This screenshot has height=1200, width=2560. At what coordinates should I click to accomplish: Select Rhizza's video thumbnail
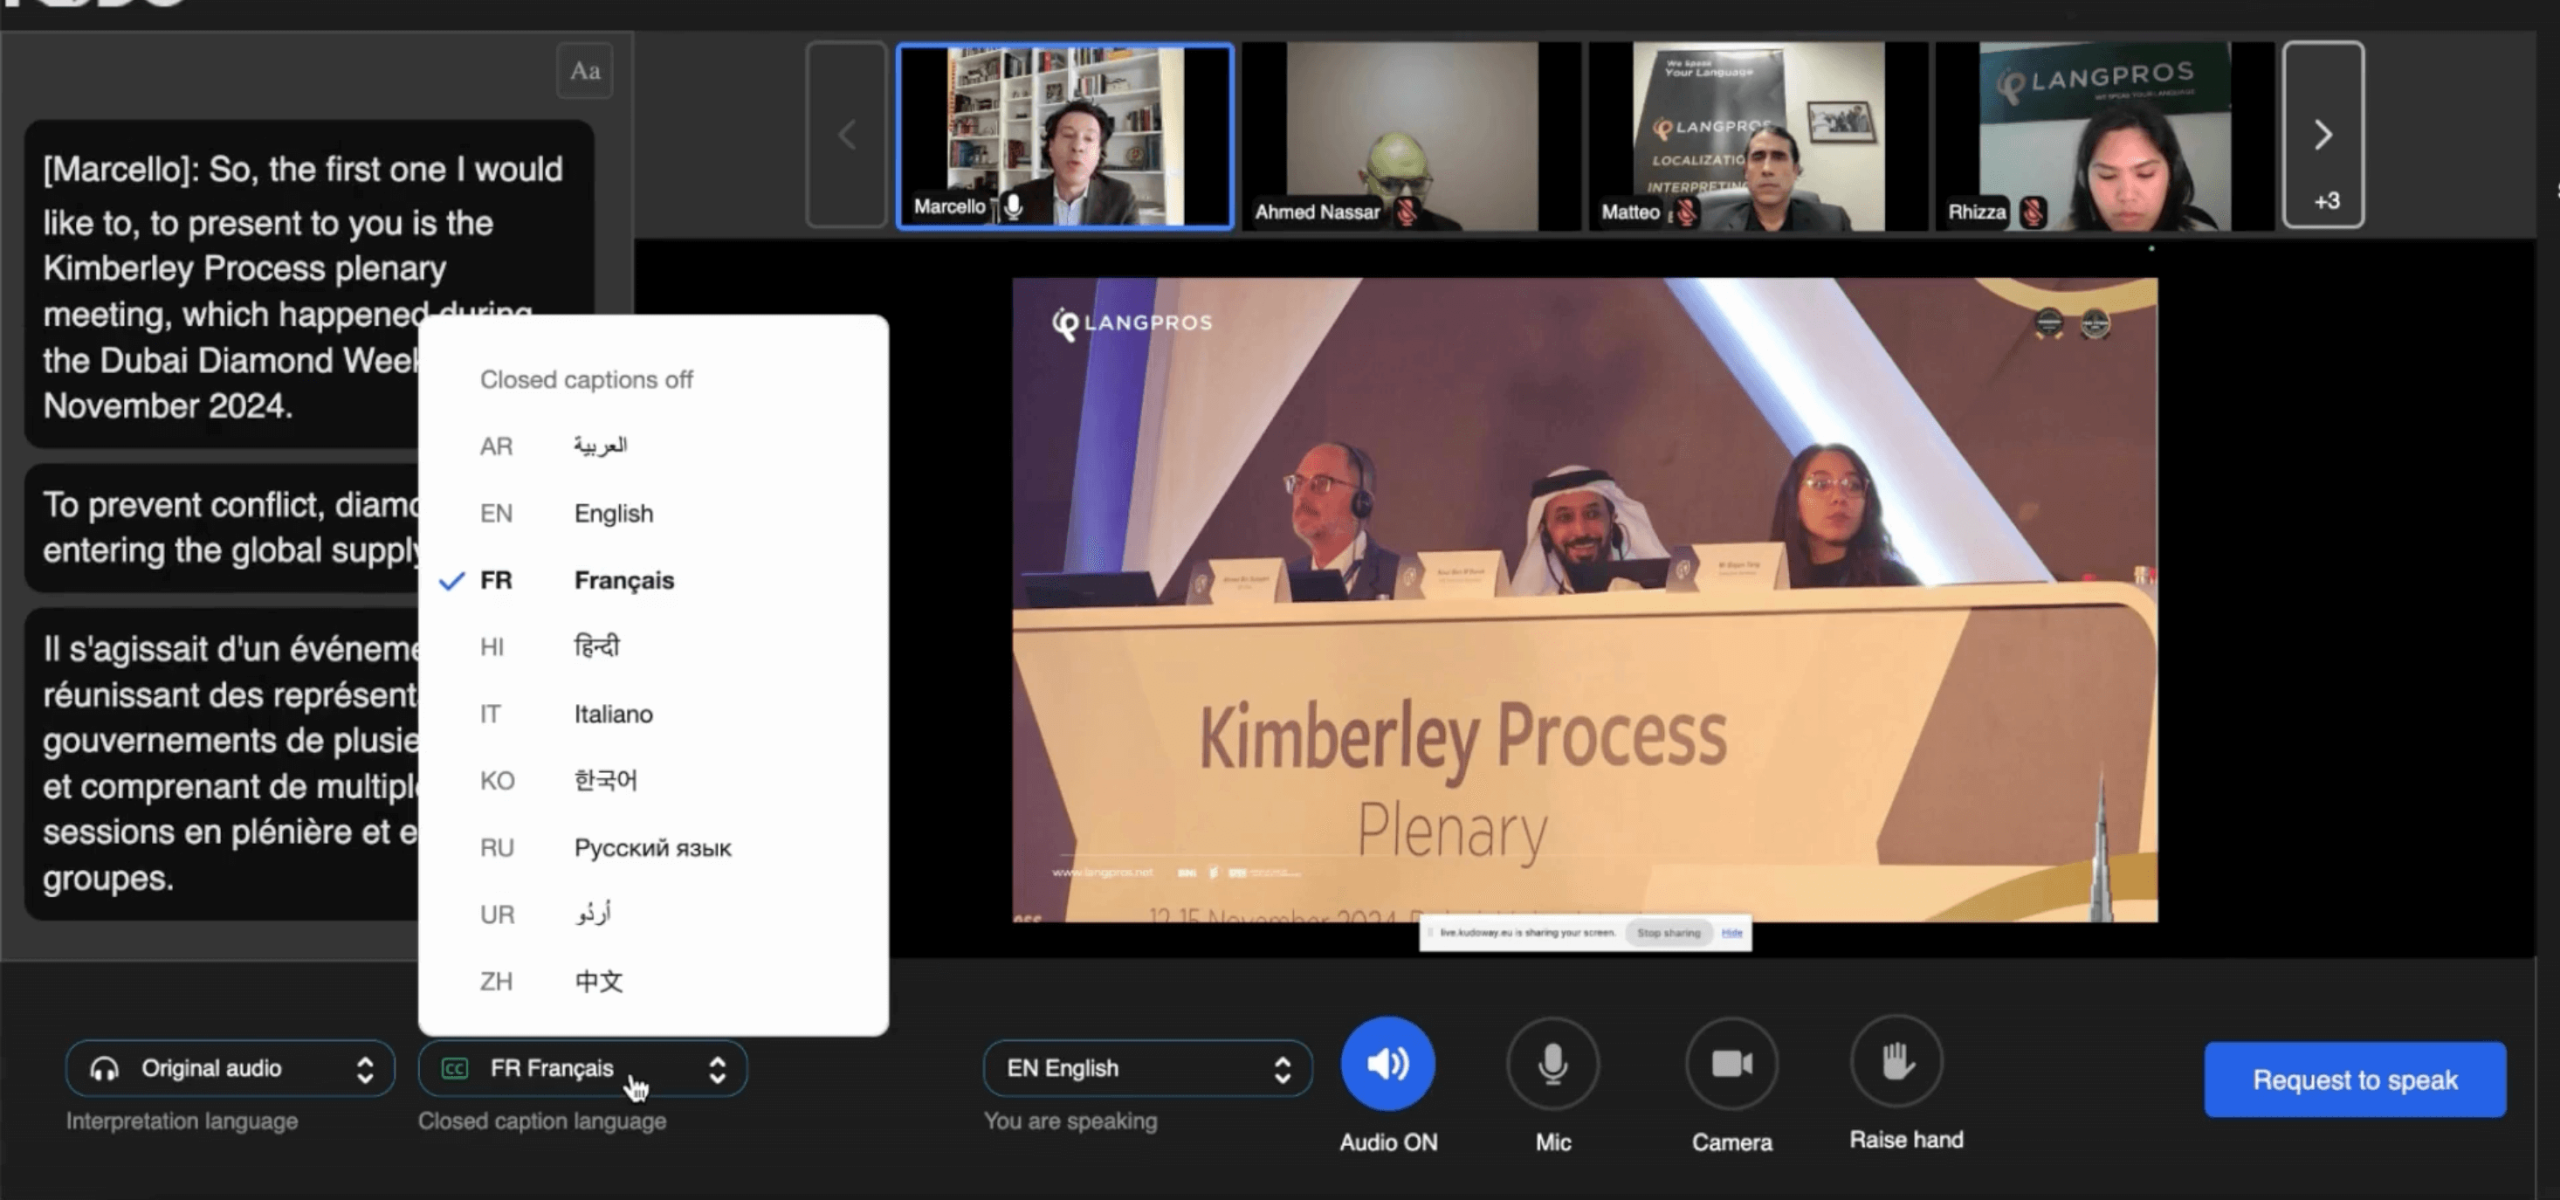click(x=2105, y=136)
